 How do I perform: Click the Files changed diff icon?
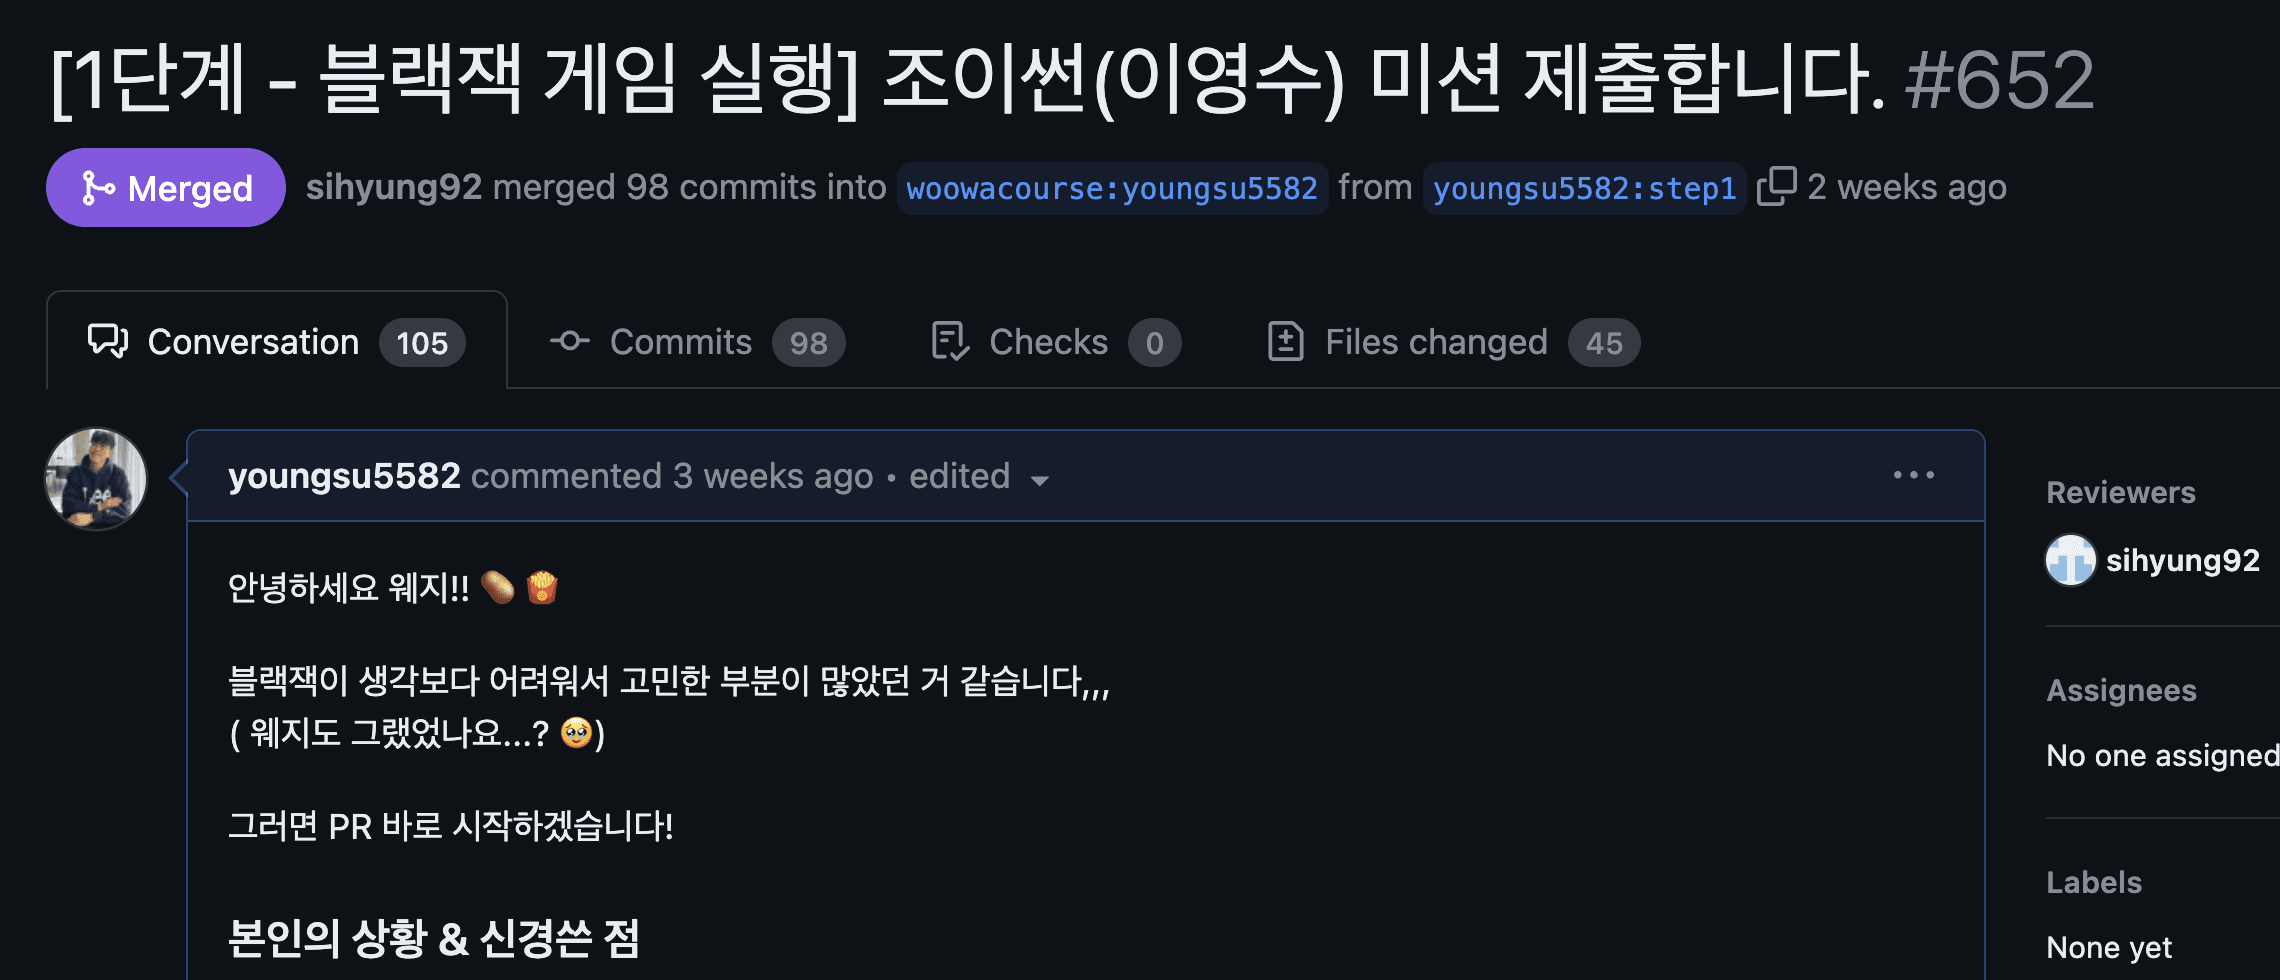pyautogui.click(x=1285, y=342)
